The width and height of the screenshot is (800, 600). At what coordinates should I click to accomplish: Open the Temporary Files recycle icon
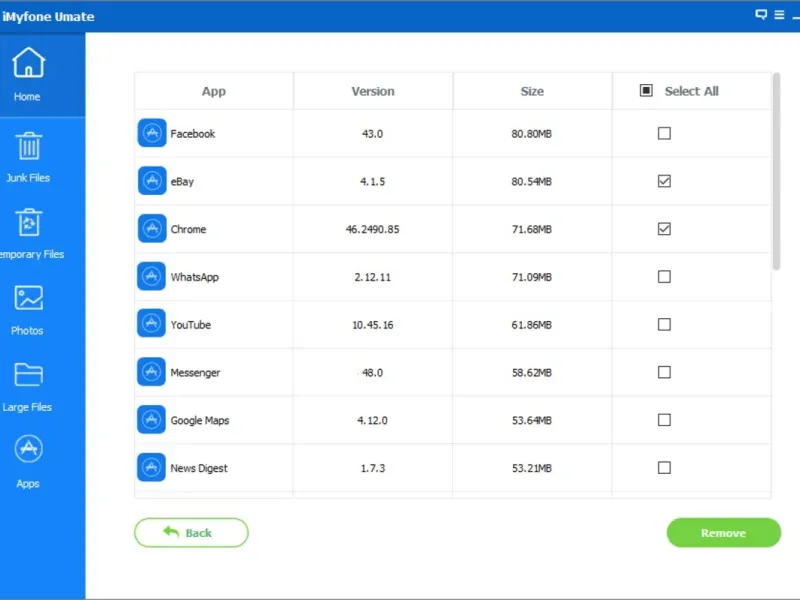point(29,222)
